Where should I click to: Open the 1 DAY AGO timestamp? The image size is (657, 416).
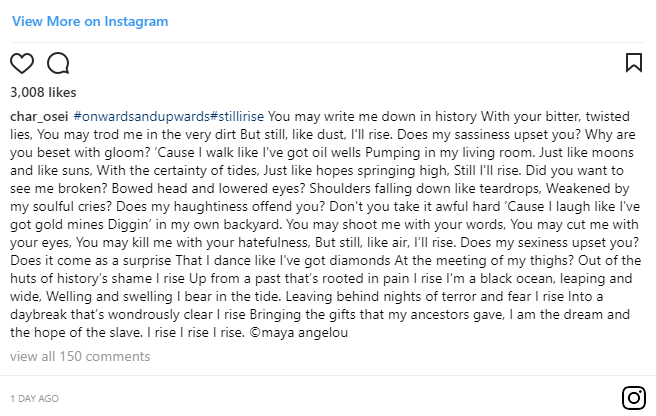coord(34,398)
